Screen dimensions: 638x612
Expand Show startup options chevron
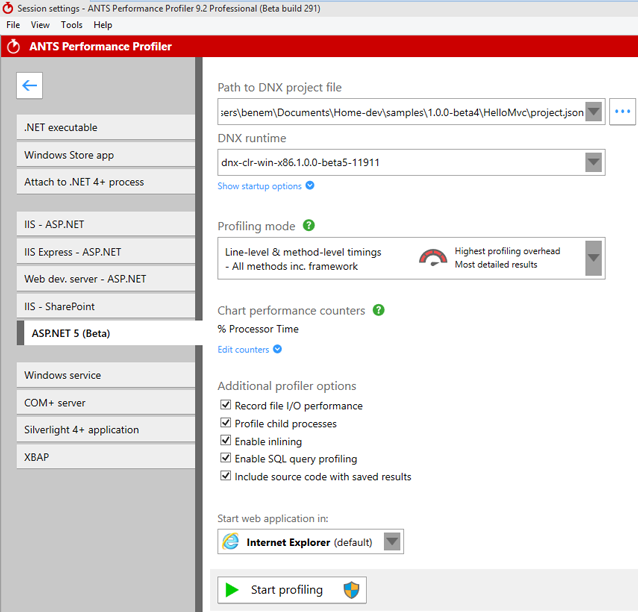point(310,186)
